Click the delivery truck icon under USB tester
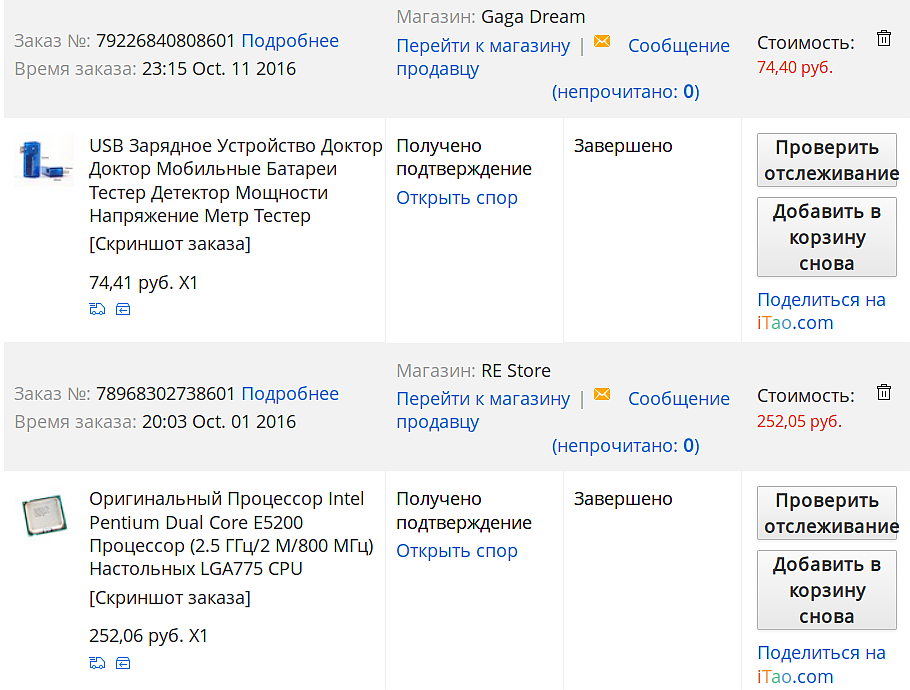 97,309
